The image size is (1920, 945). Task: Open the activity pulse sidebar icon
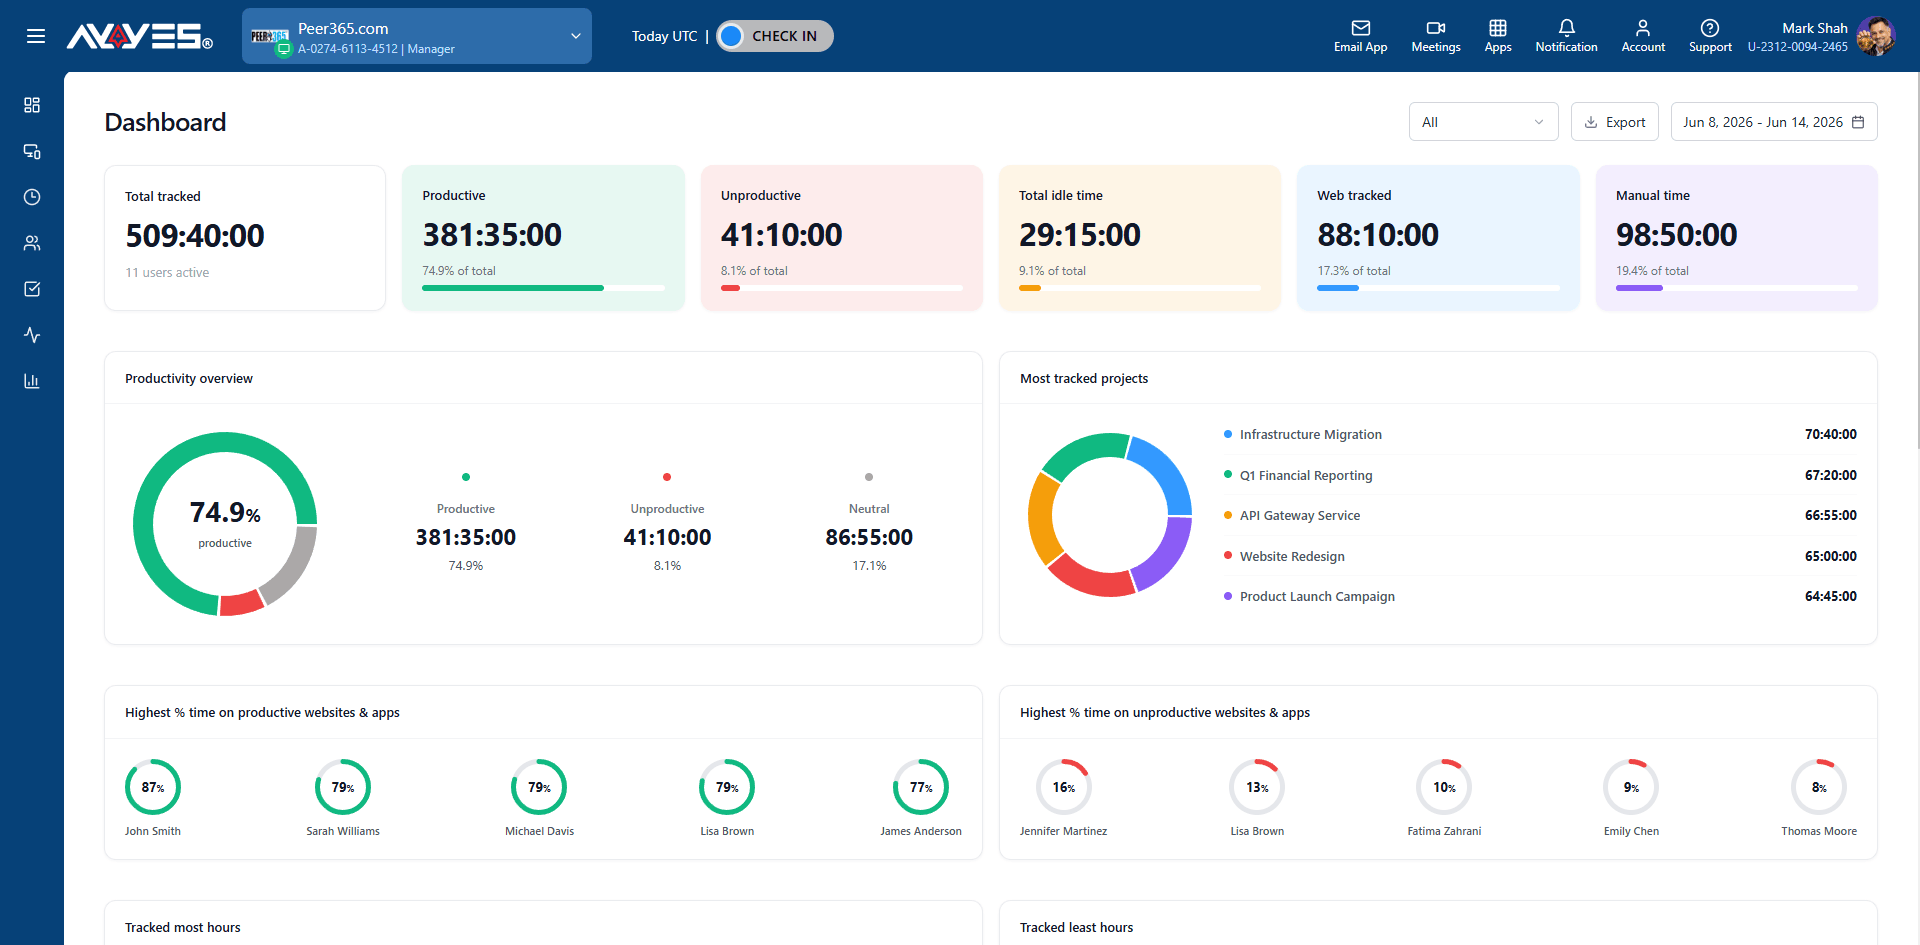point(32,335)
